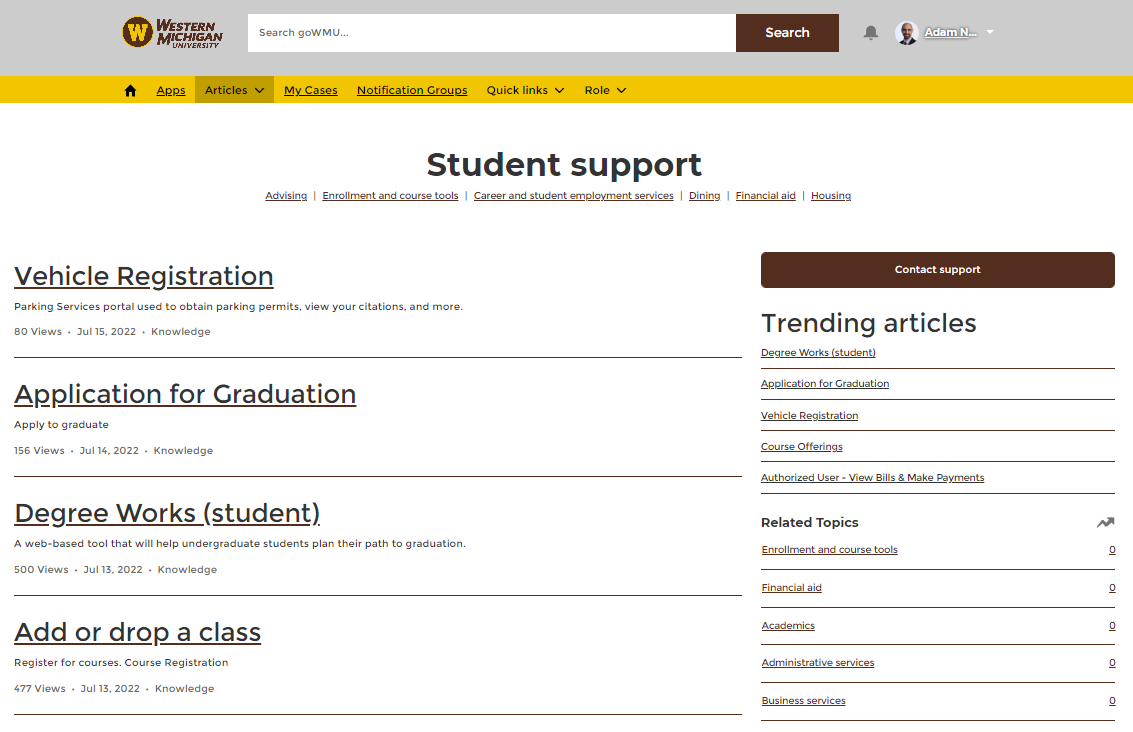The height and width of the screenshot is (732, 1133).
Task: Click the trending arrow icon beside Related Topics
Action: click(x=1104, y=522)
